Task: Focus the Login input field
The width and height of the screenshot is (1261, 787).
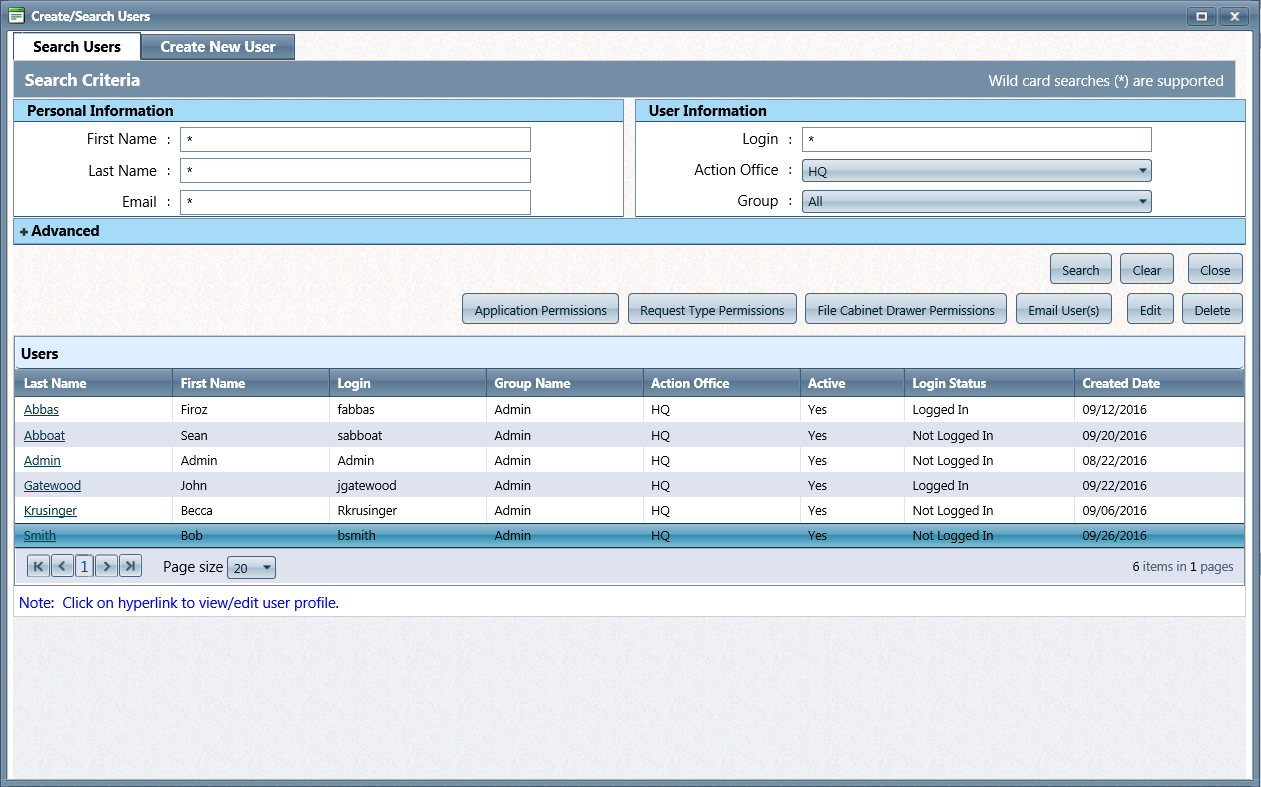Action: [977, 140]
